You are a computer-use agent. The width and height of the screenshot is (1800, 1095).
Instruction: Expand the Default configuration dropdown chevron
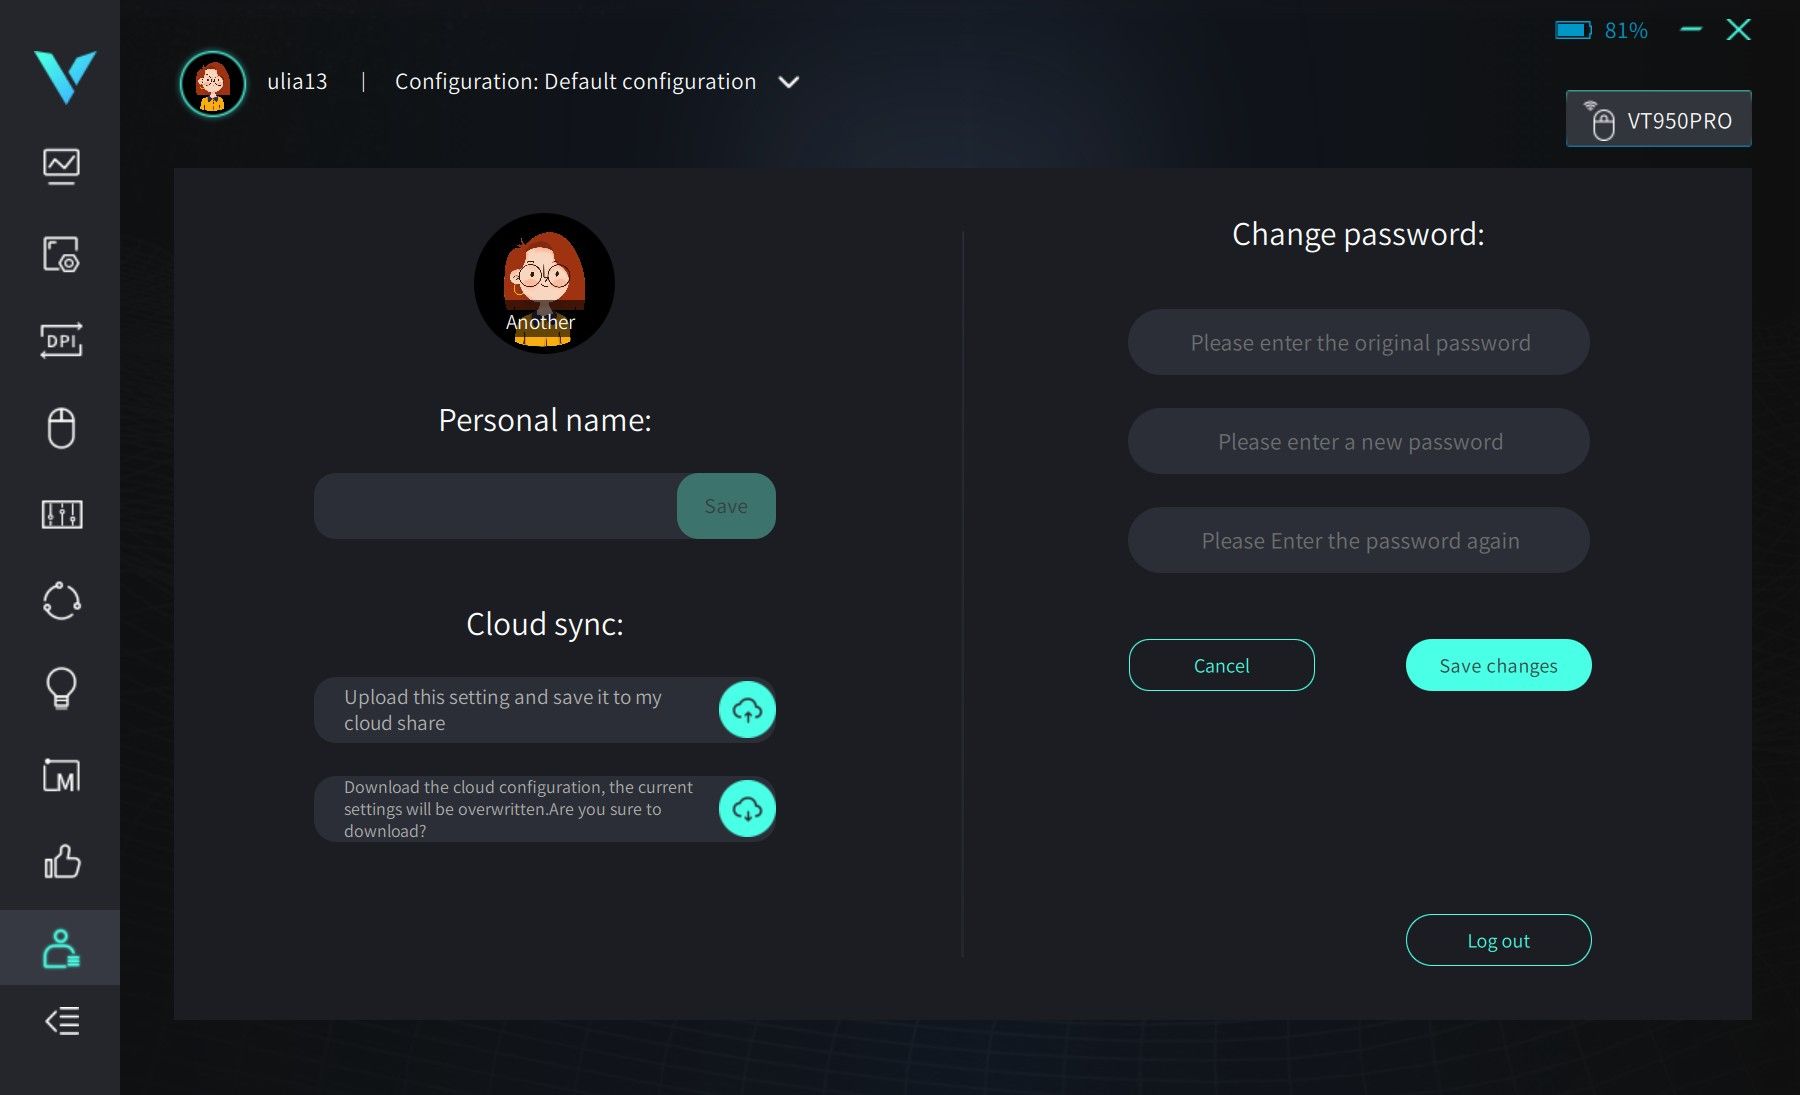click(789, 82)
